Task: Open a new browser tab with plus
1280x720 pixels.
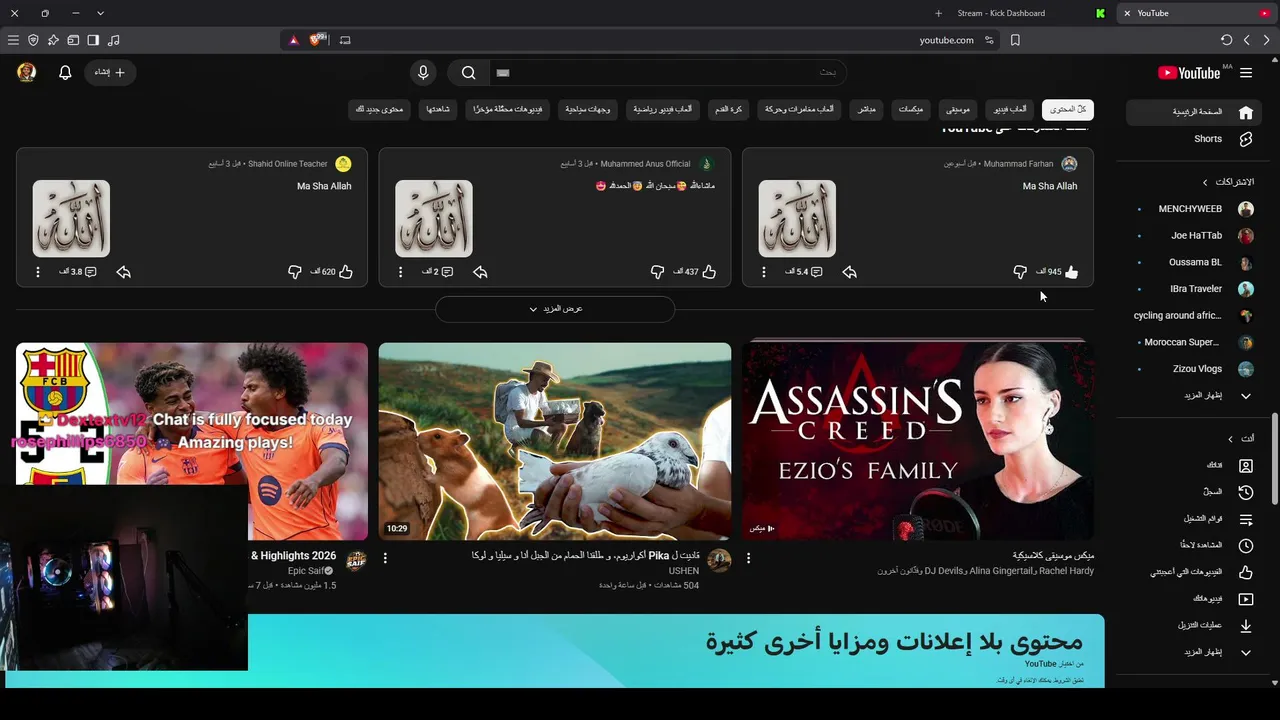Action: coord(938,13)
